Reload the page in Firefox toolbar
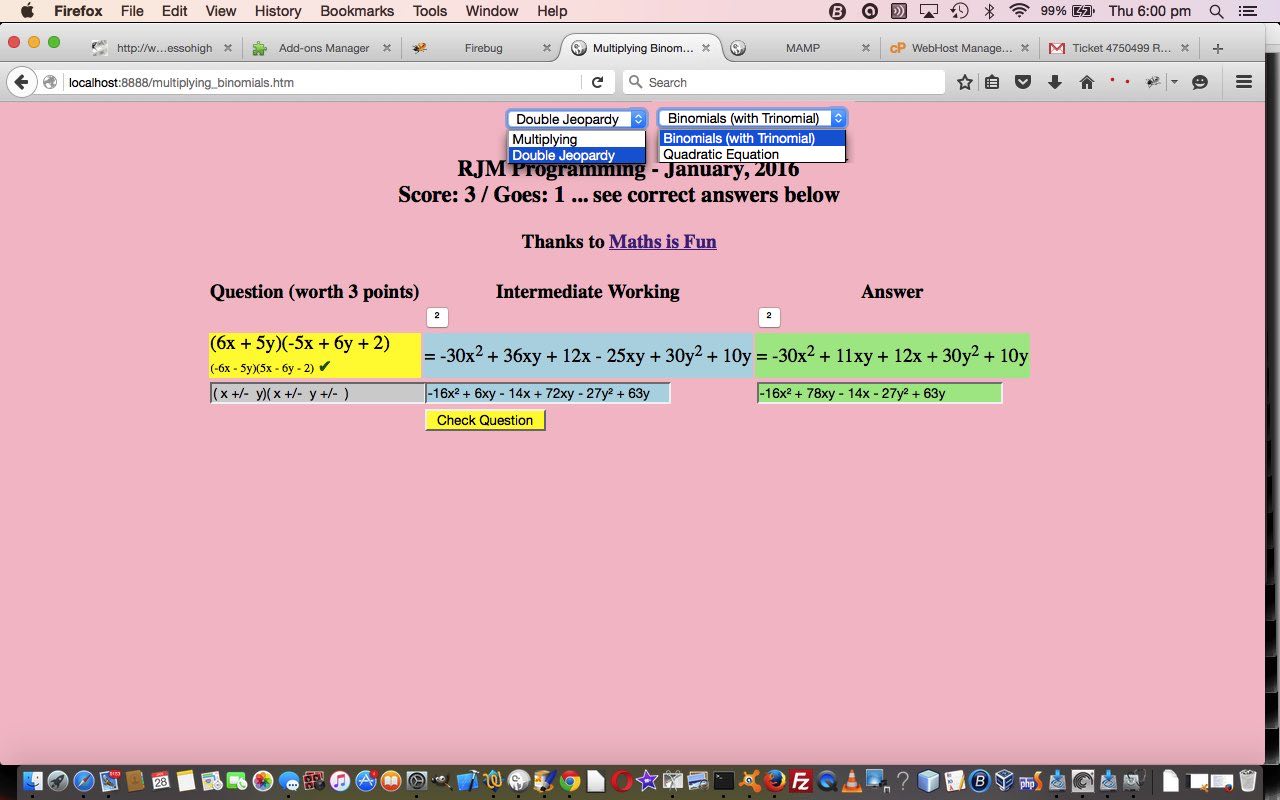 tap(598, 82)
